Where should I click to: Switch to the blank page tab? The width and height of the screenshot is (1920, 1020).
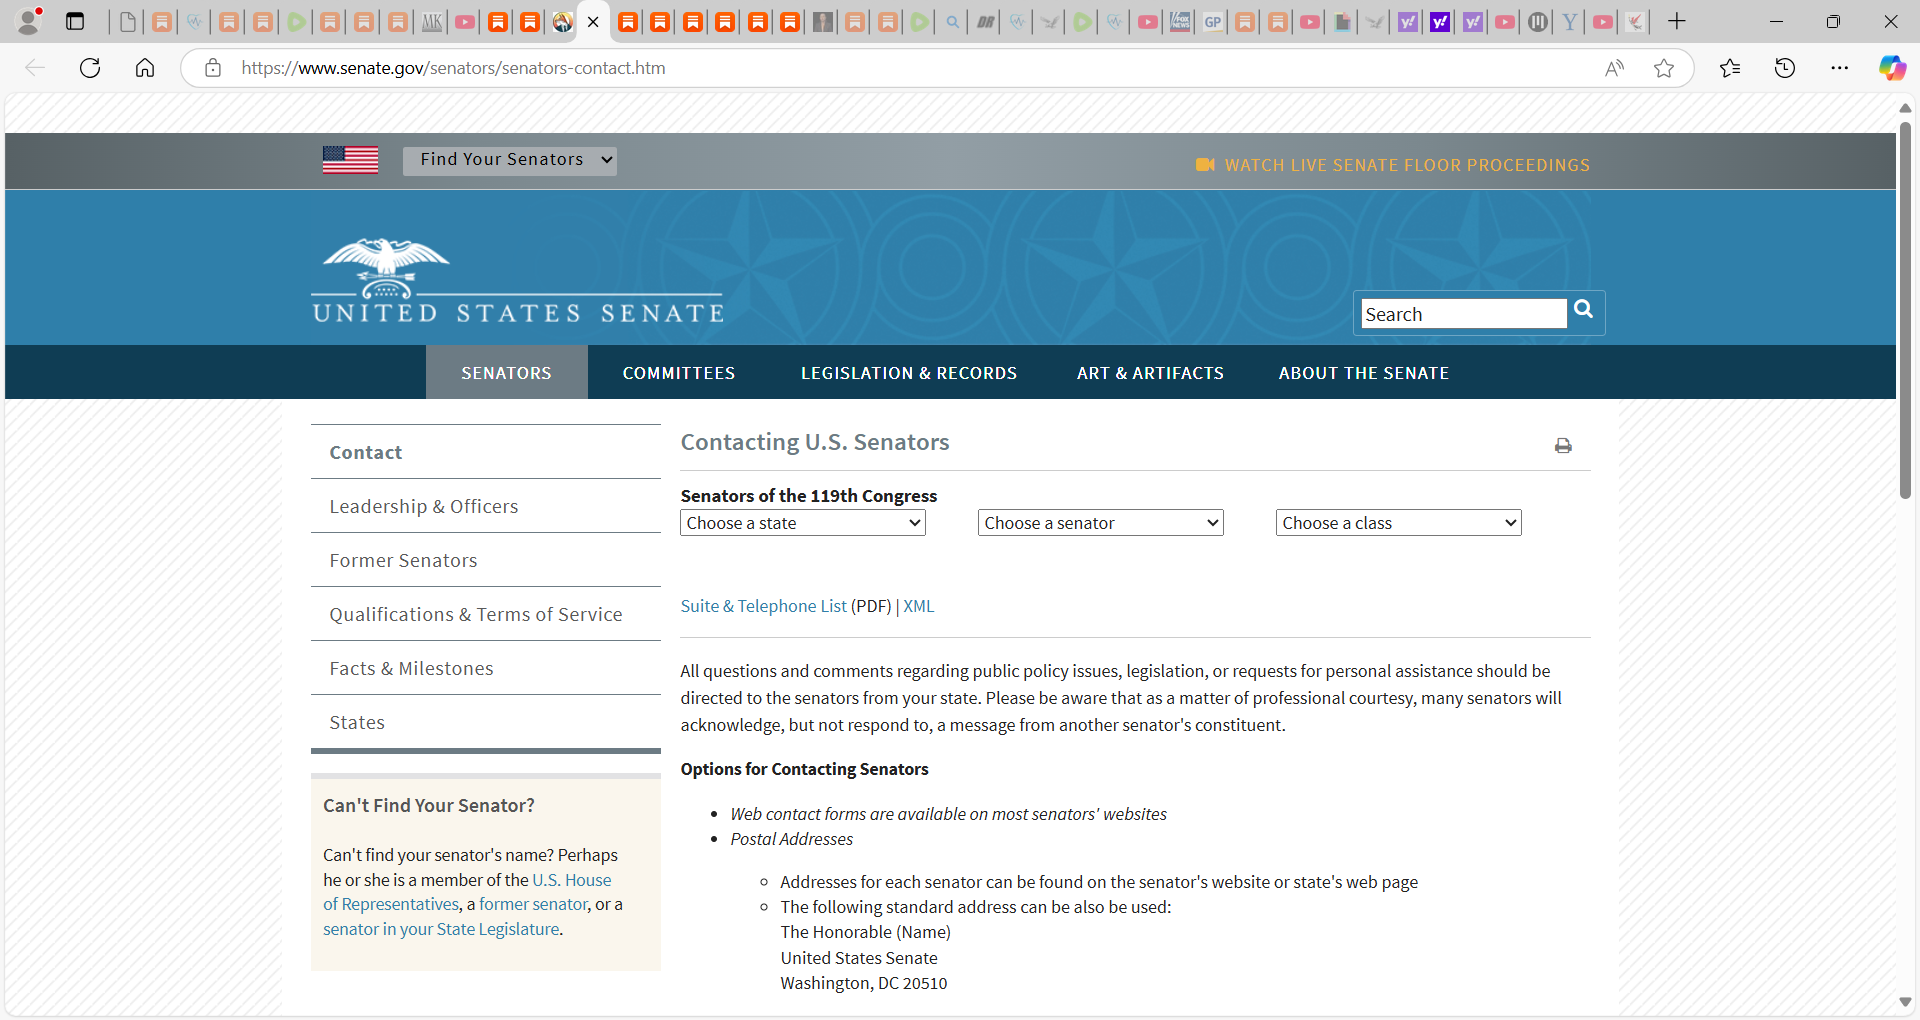click(128, 22)
